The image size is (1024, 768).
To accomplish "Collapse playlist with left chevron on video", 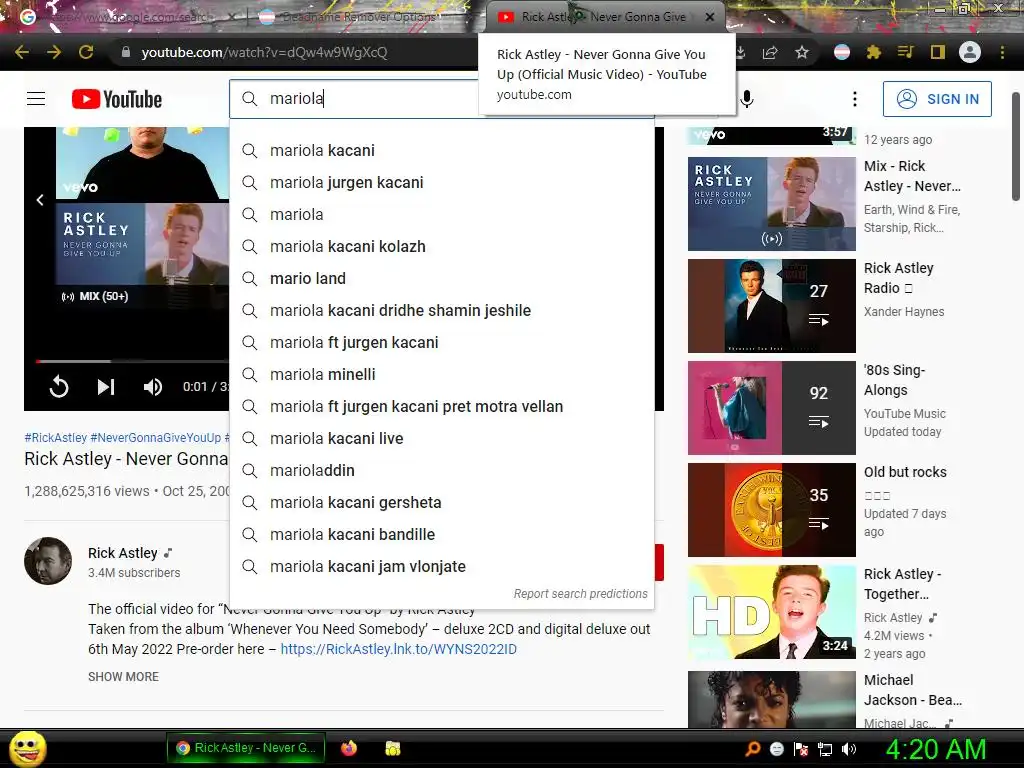I will [x=40, y=200].
